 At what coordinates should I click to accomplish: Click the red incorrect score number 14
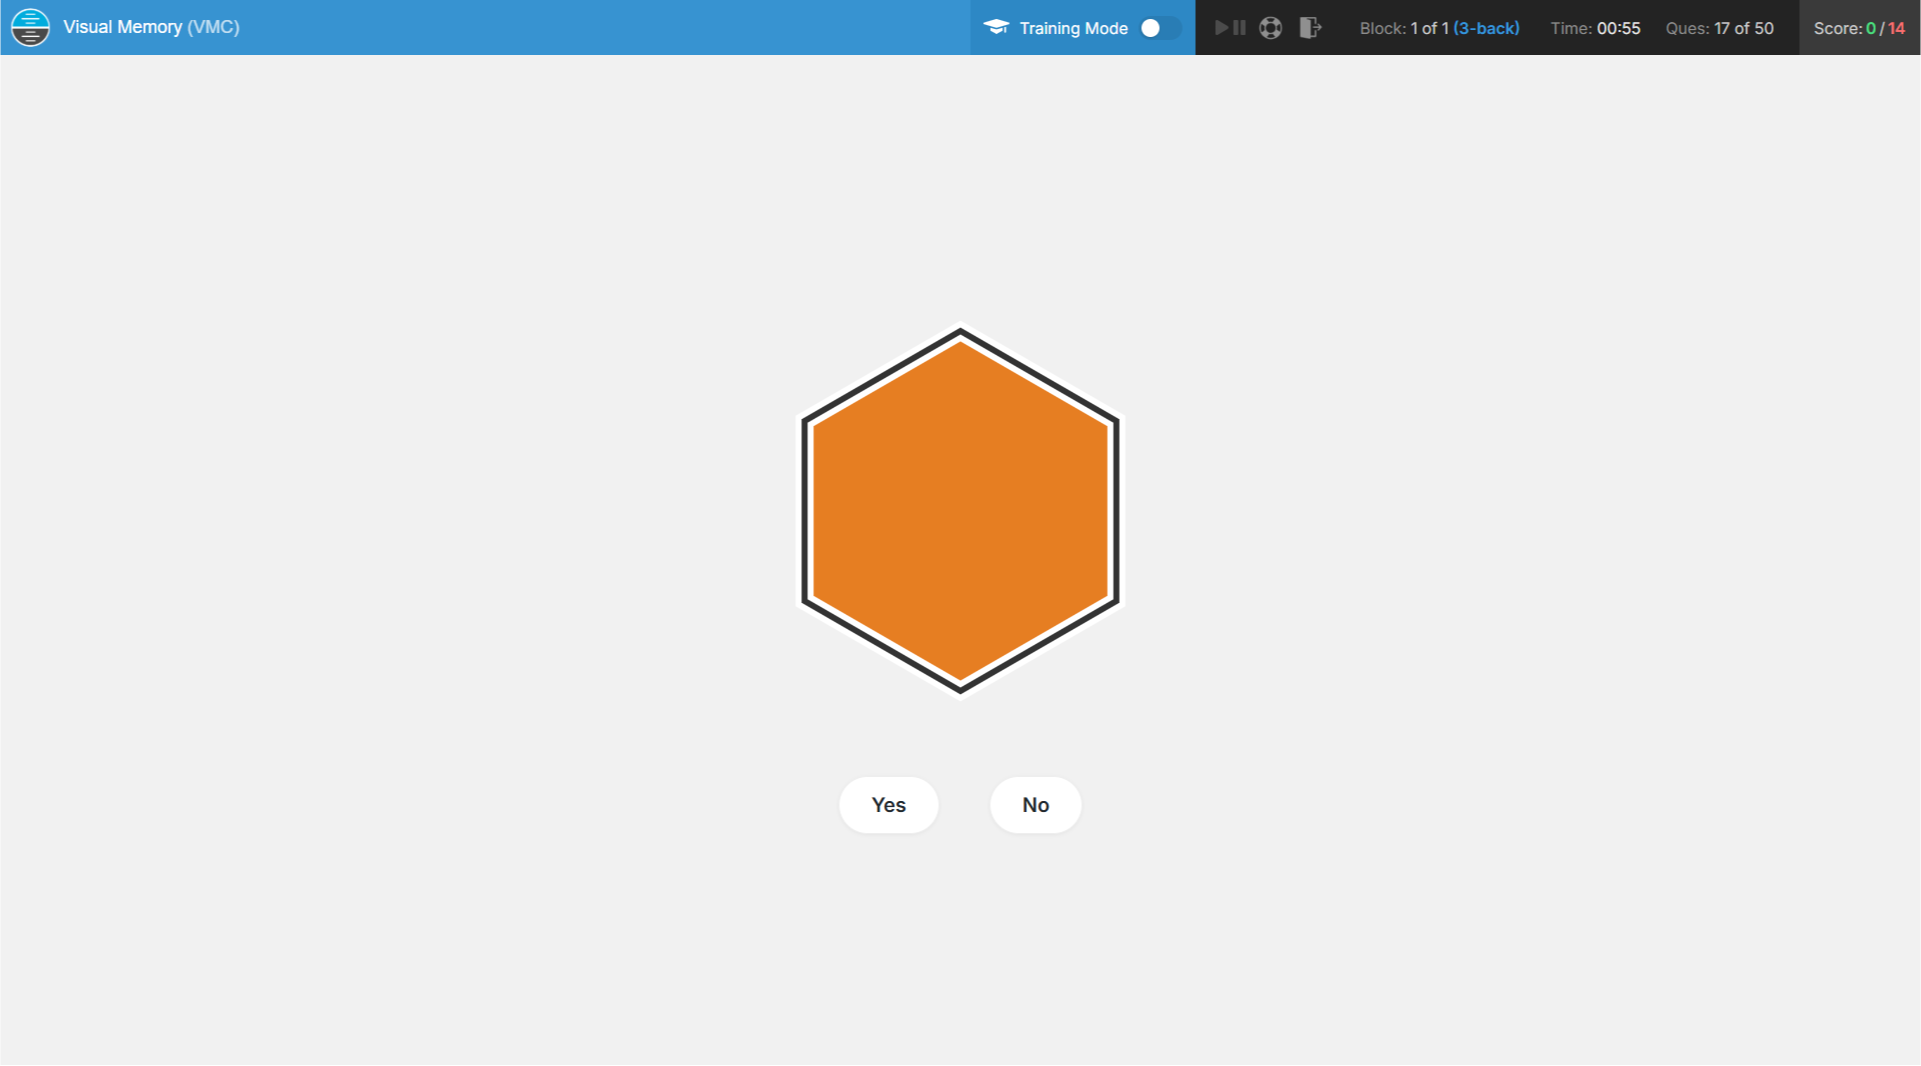[1896, 28]
